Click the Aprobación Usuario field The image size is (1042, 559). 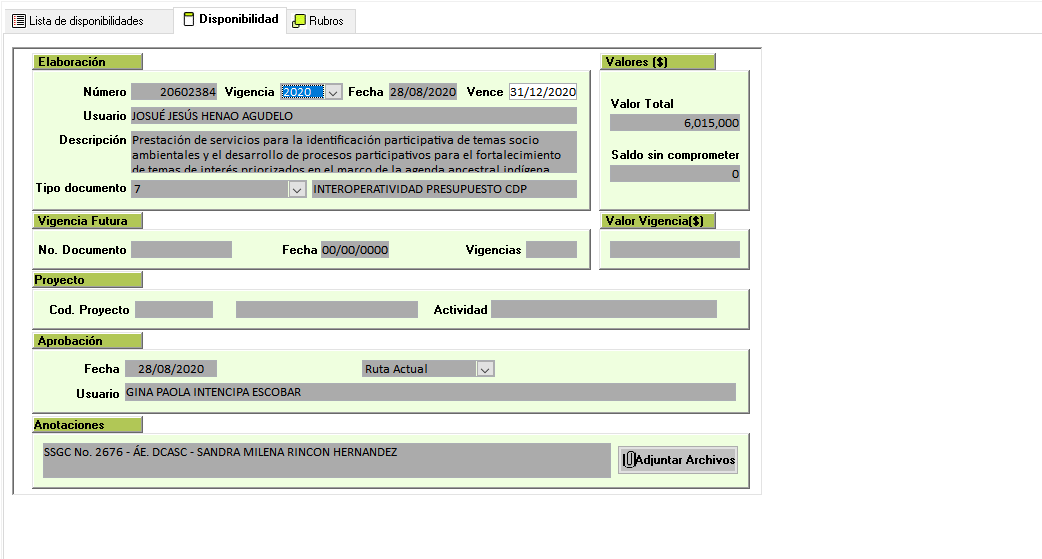click(429, 392)
